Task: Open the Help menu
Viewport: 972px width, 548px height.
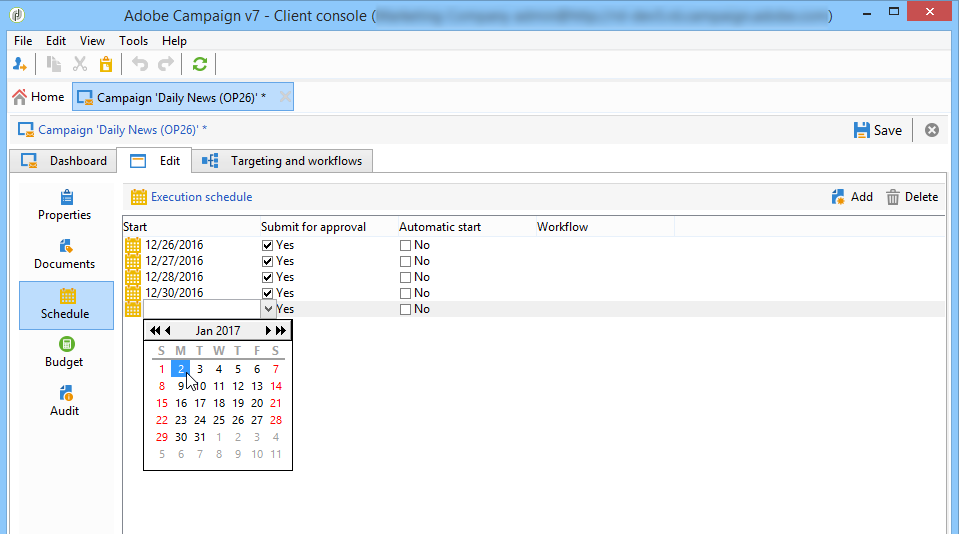Action: click(x=174, y=41)
